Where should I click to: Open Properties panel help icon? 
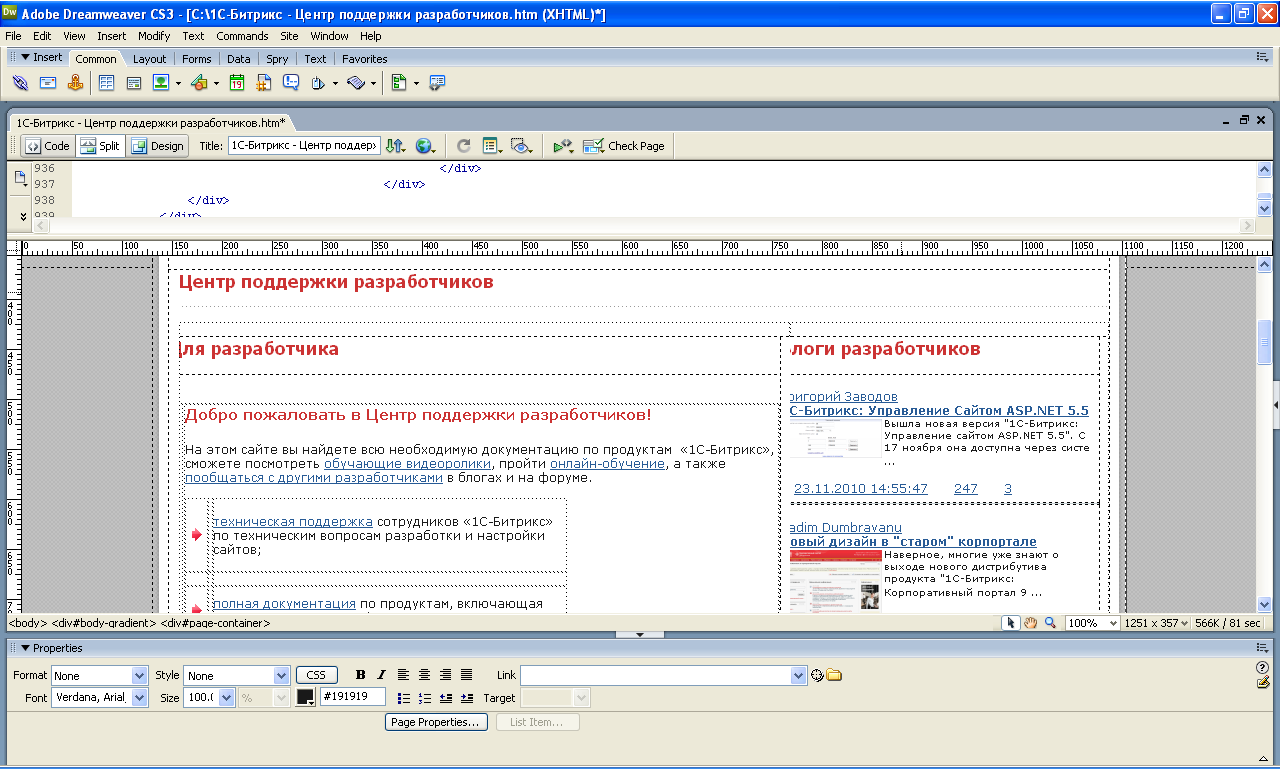[1262, 667]
